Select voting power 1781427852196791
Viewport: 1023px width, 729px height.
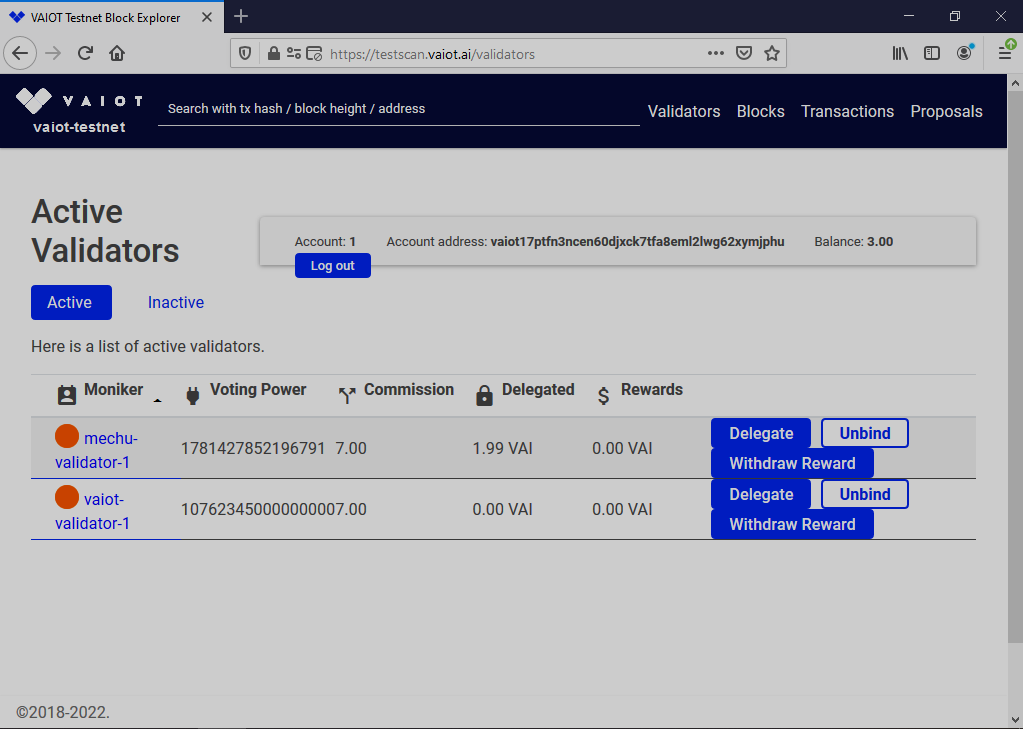pos(252,449)
